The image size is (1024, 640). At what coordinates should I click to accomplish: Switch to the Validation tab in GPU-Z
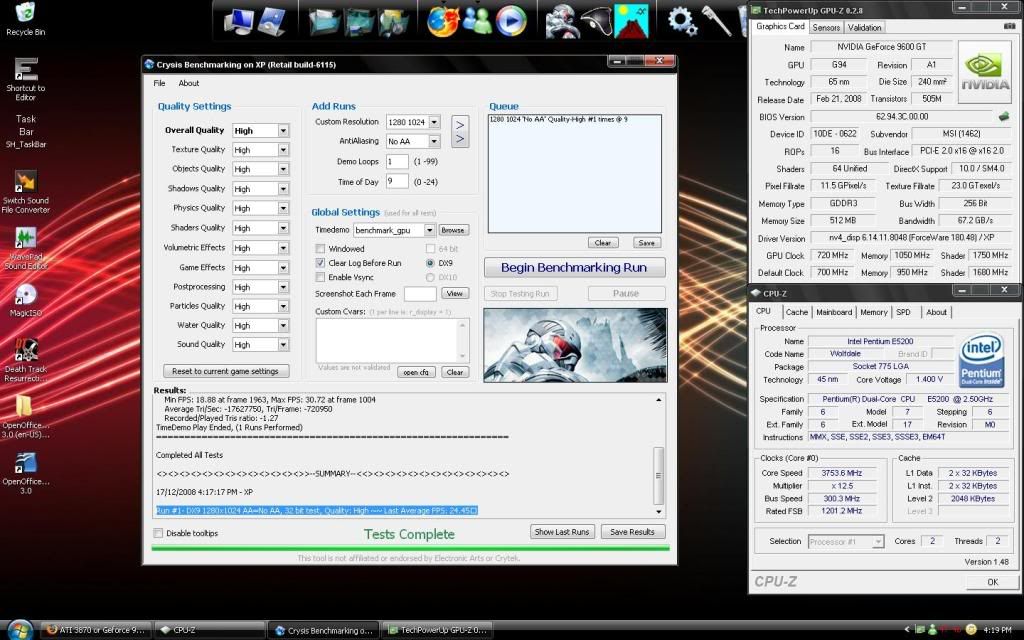tap(865, 27)
